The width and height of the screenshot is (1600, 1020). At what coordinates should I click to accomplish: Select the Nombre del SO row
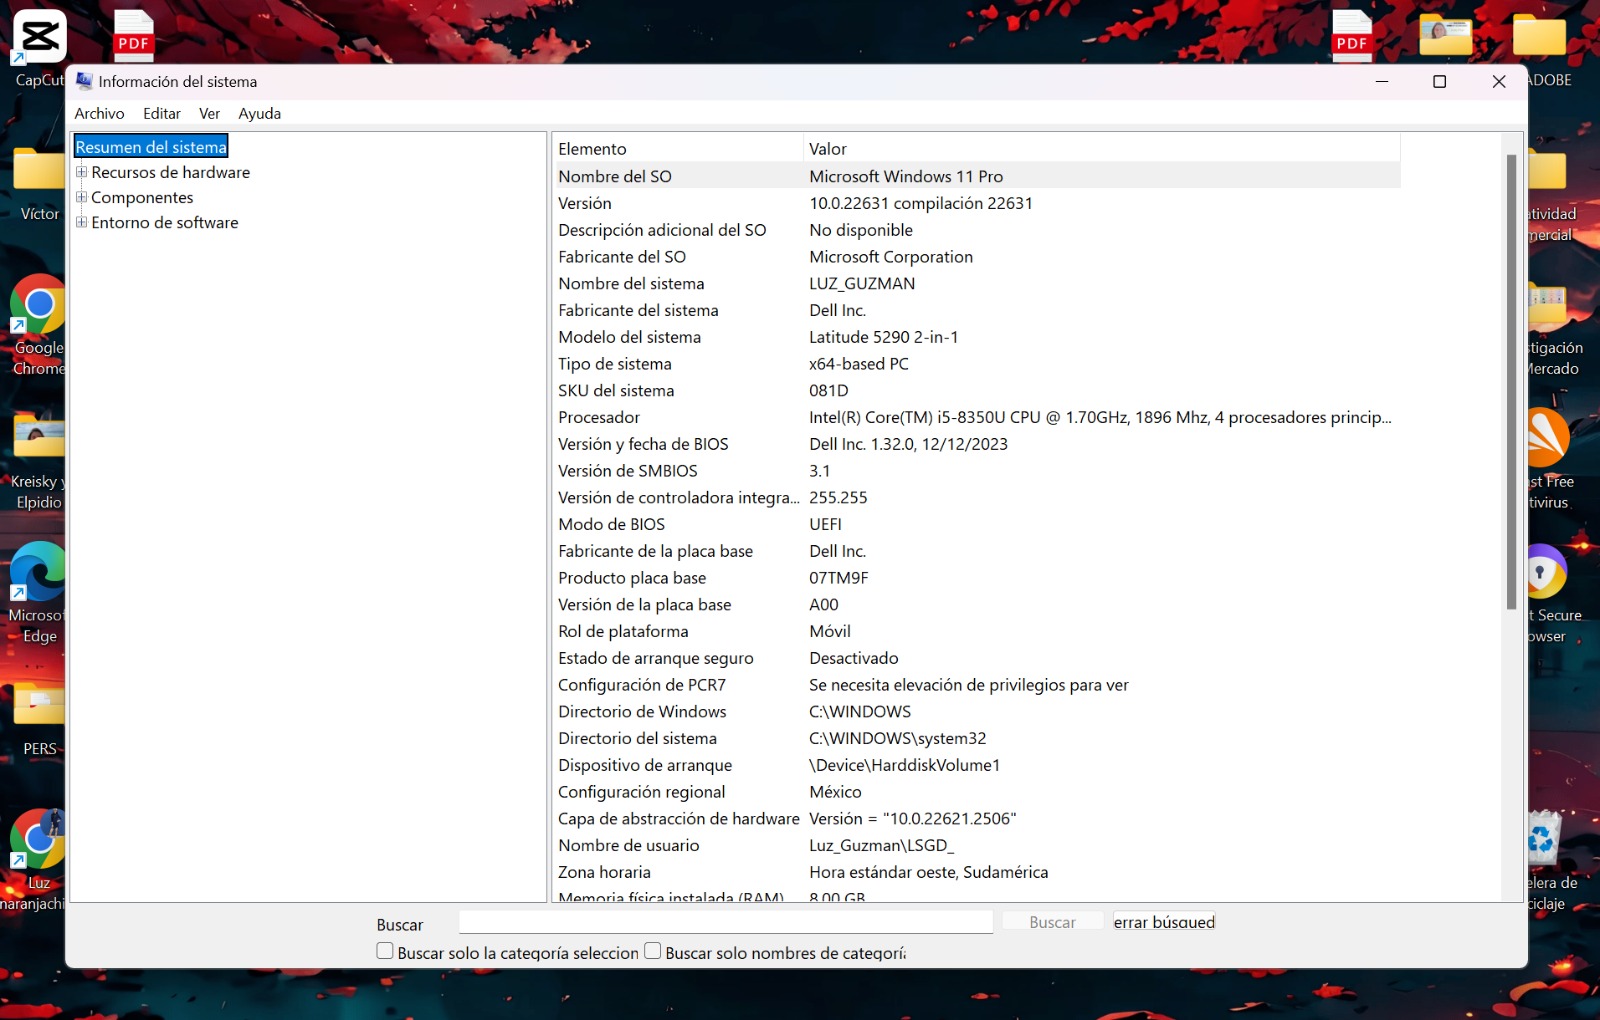pos(977,176)
